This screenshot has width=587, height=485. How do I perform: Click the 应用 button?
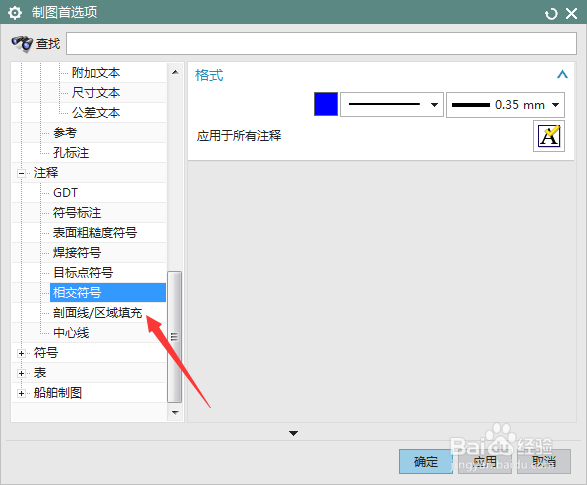tap(485, 461)
